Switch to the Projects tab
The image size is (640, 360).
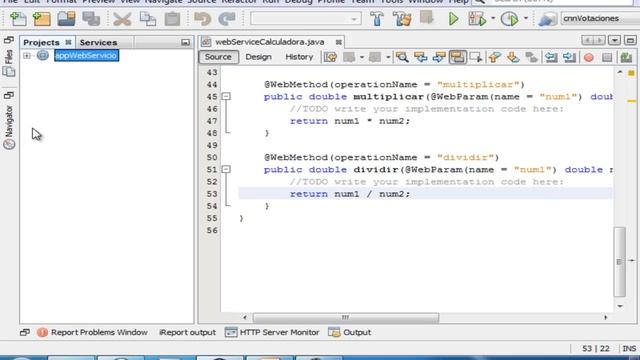pos(41,42)
